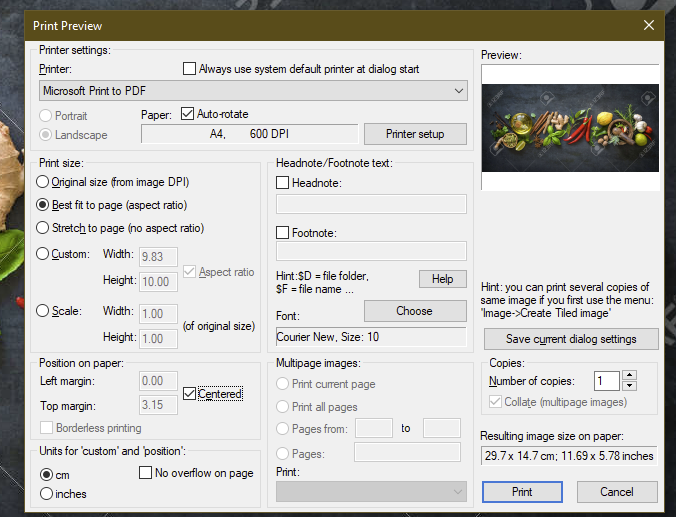Click the Left margin 0.00 field
Image resolution: width=676 pixels, height=517 pixels.
(158, 381)
